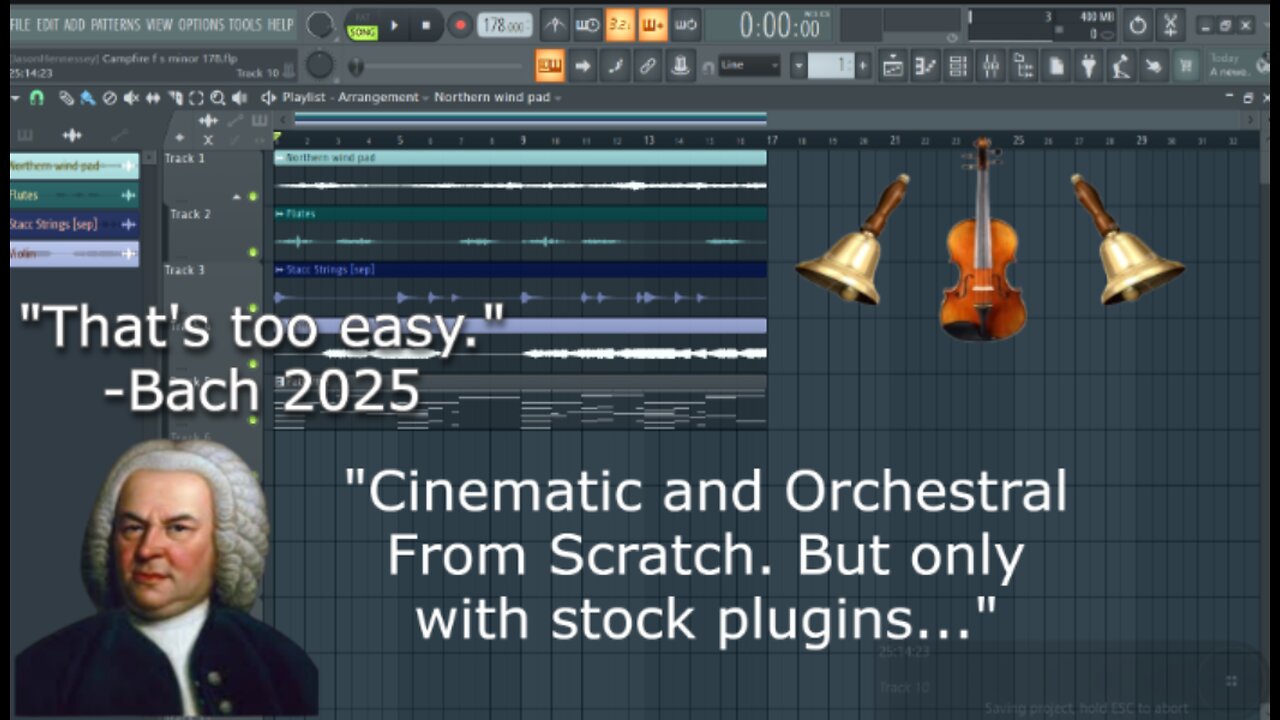Toggle the Playlist magnet snap icon

coord(37,98)
